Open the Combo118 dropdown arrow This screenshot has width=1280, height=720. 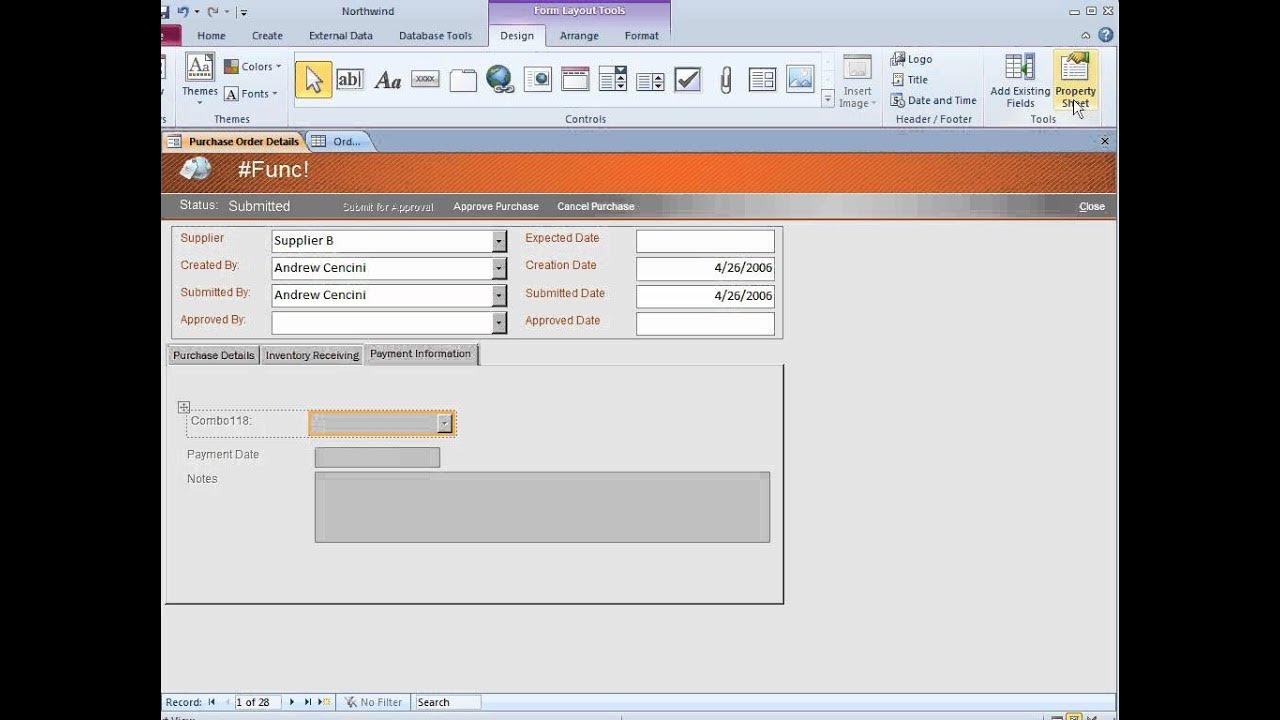(445, 424)
